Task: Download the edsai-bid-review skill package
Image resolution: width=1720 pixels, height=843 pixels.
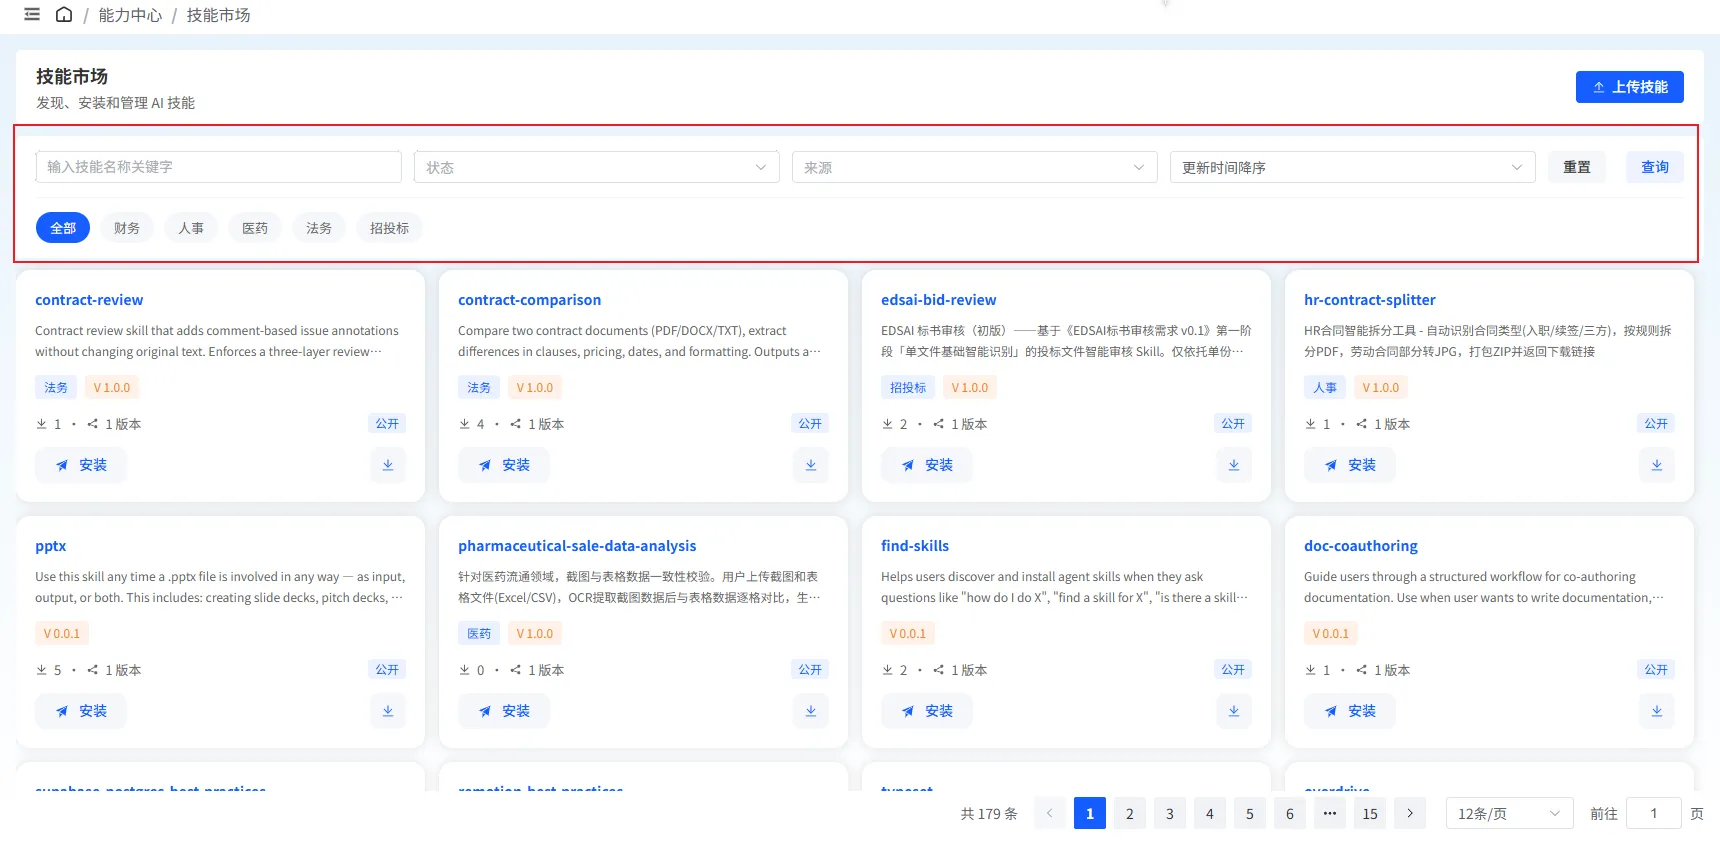Action: click(x=1234, y=465)
